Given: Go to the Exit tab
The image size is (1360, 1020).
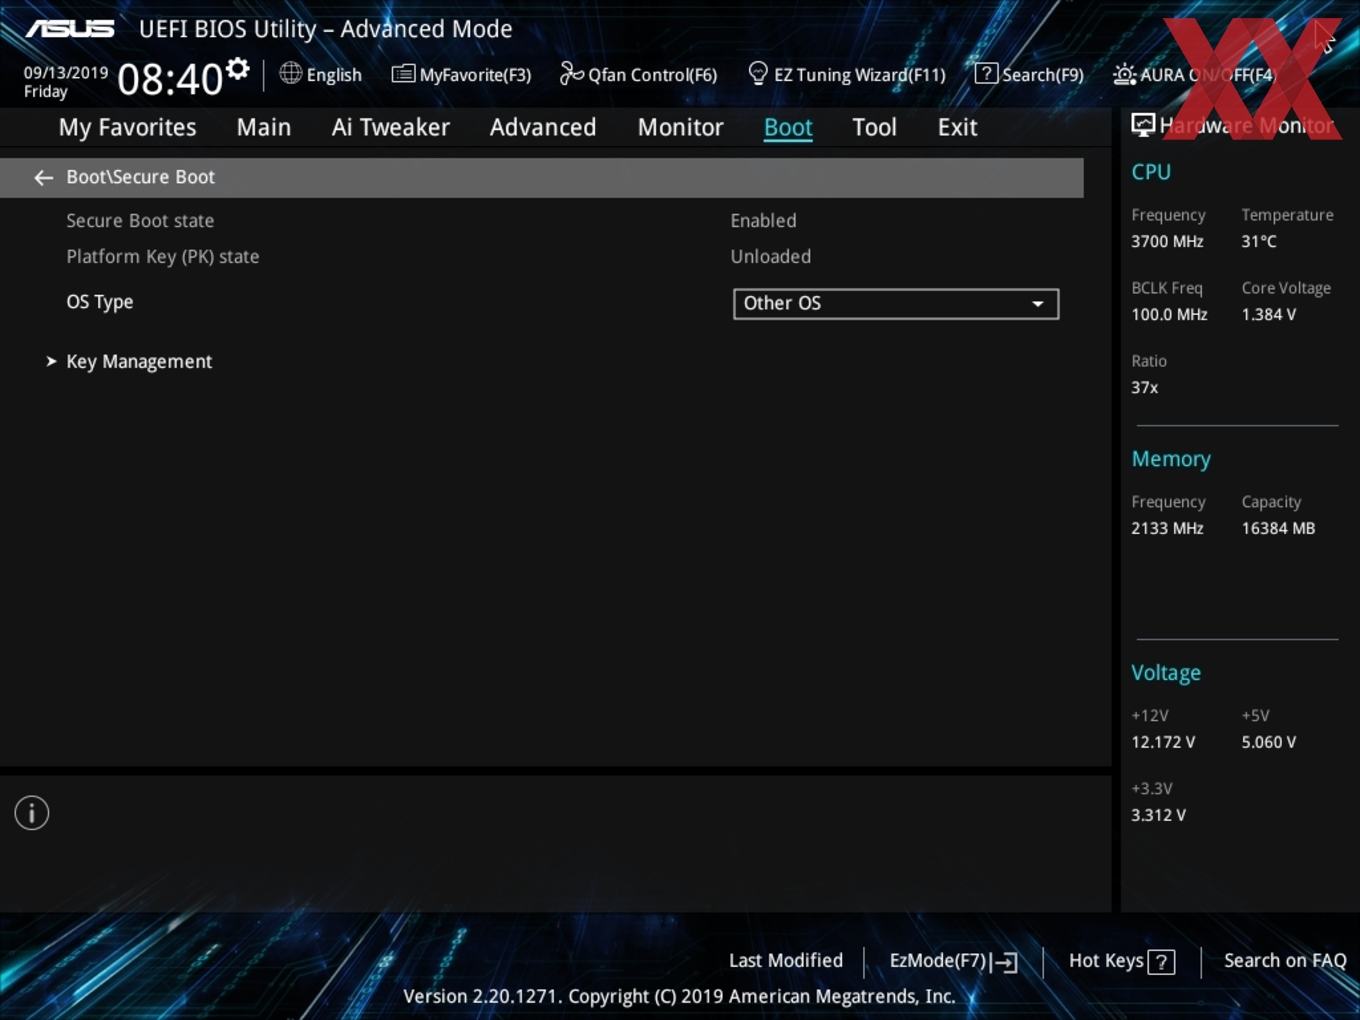Looking at the screenshot, I should tap(957, 128).
